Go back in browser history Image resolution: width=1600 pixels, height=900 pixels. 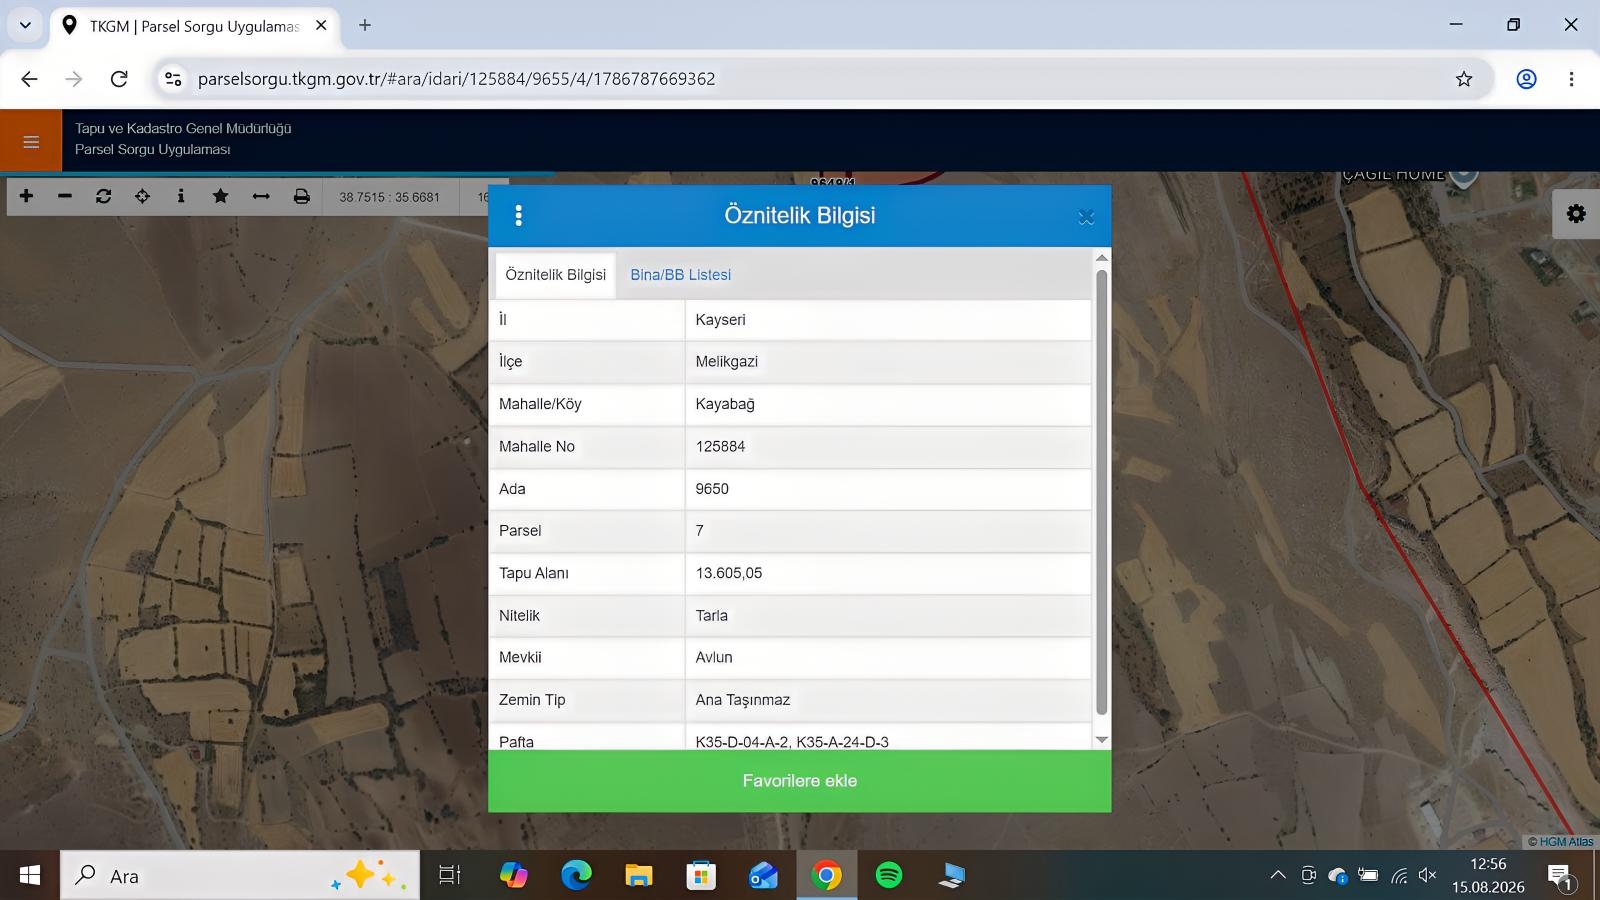tap(29, 79)
